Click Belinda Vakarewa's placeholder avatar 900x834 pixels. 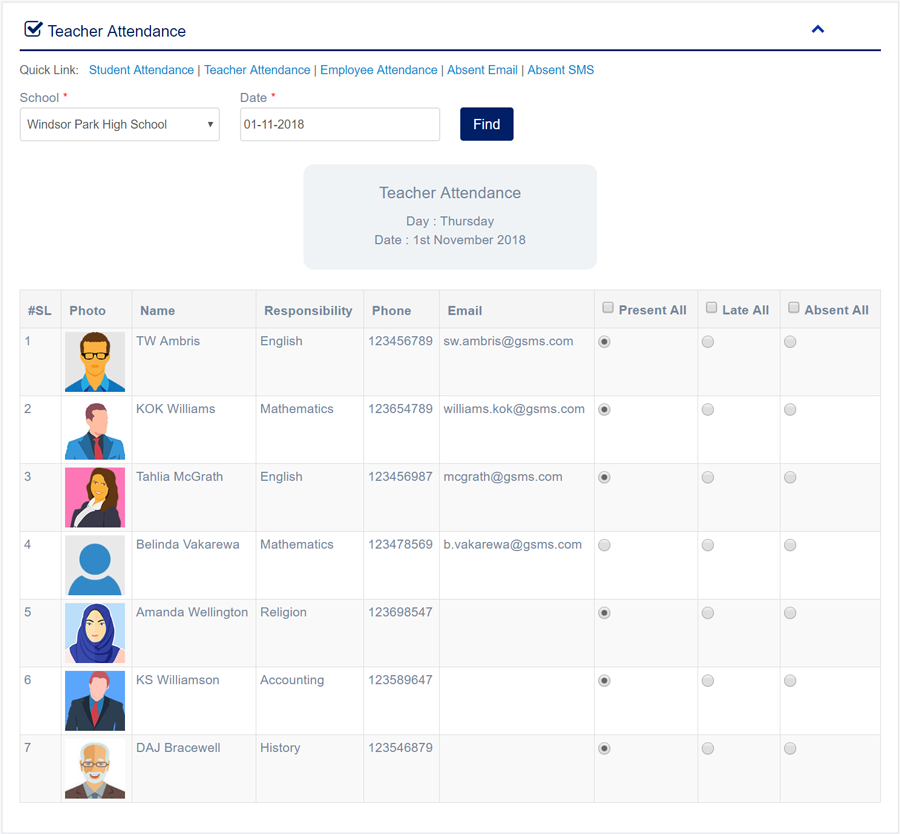pyautogui.click(x=95, y=565)
